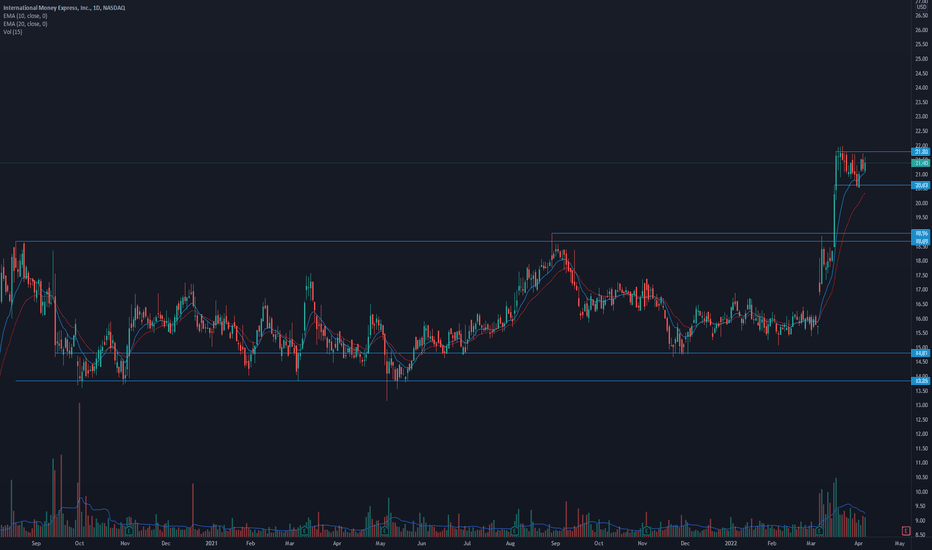Click the 24.00 price axis label
The width and height of the screenshot is (932, 550).
point(921,88)
